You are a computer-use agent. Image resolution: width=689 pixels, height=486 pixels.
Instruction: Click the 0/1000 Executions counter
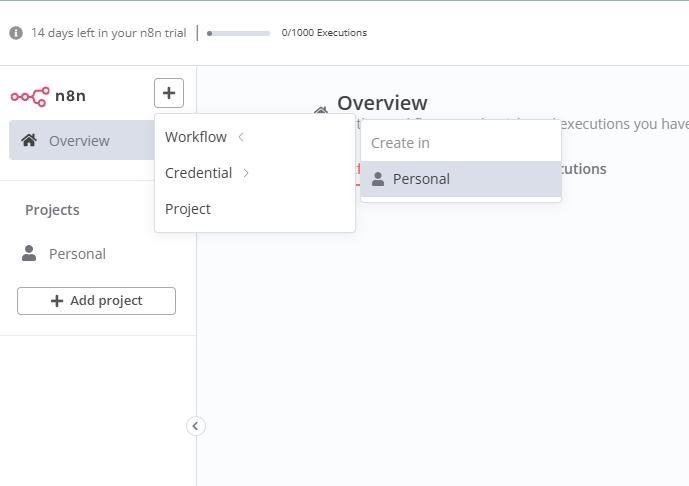[324, 33]
